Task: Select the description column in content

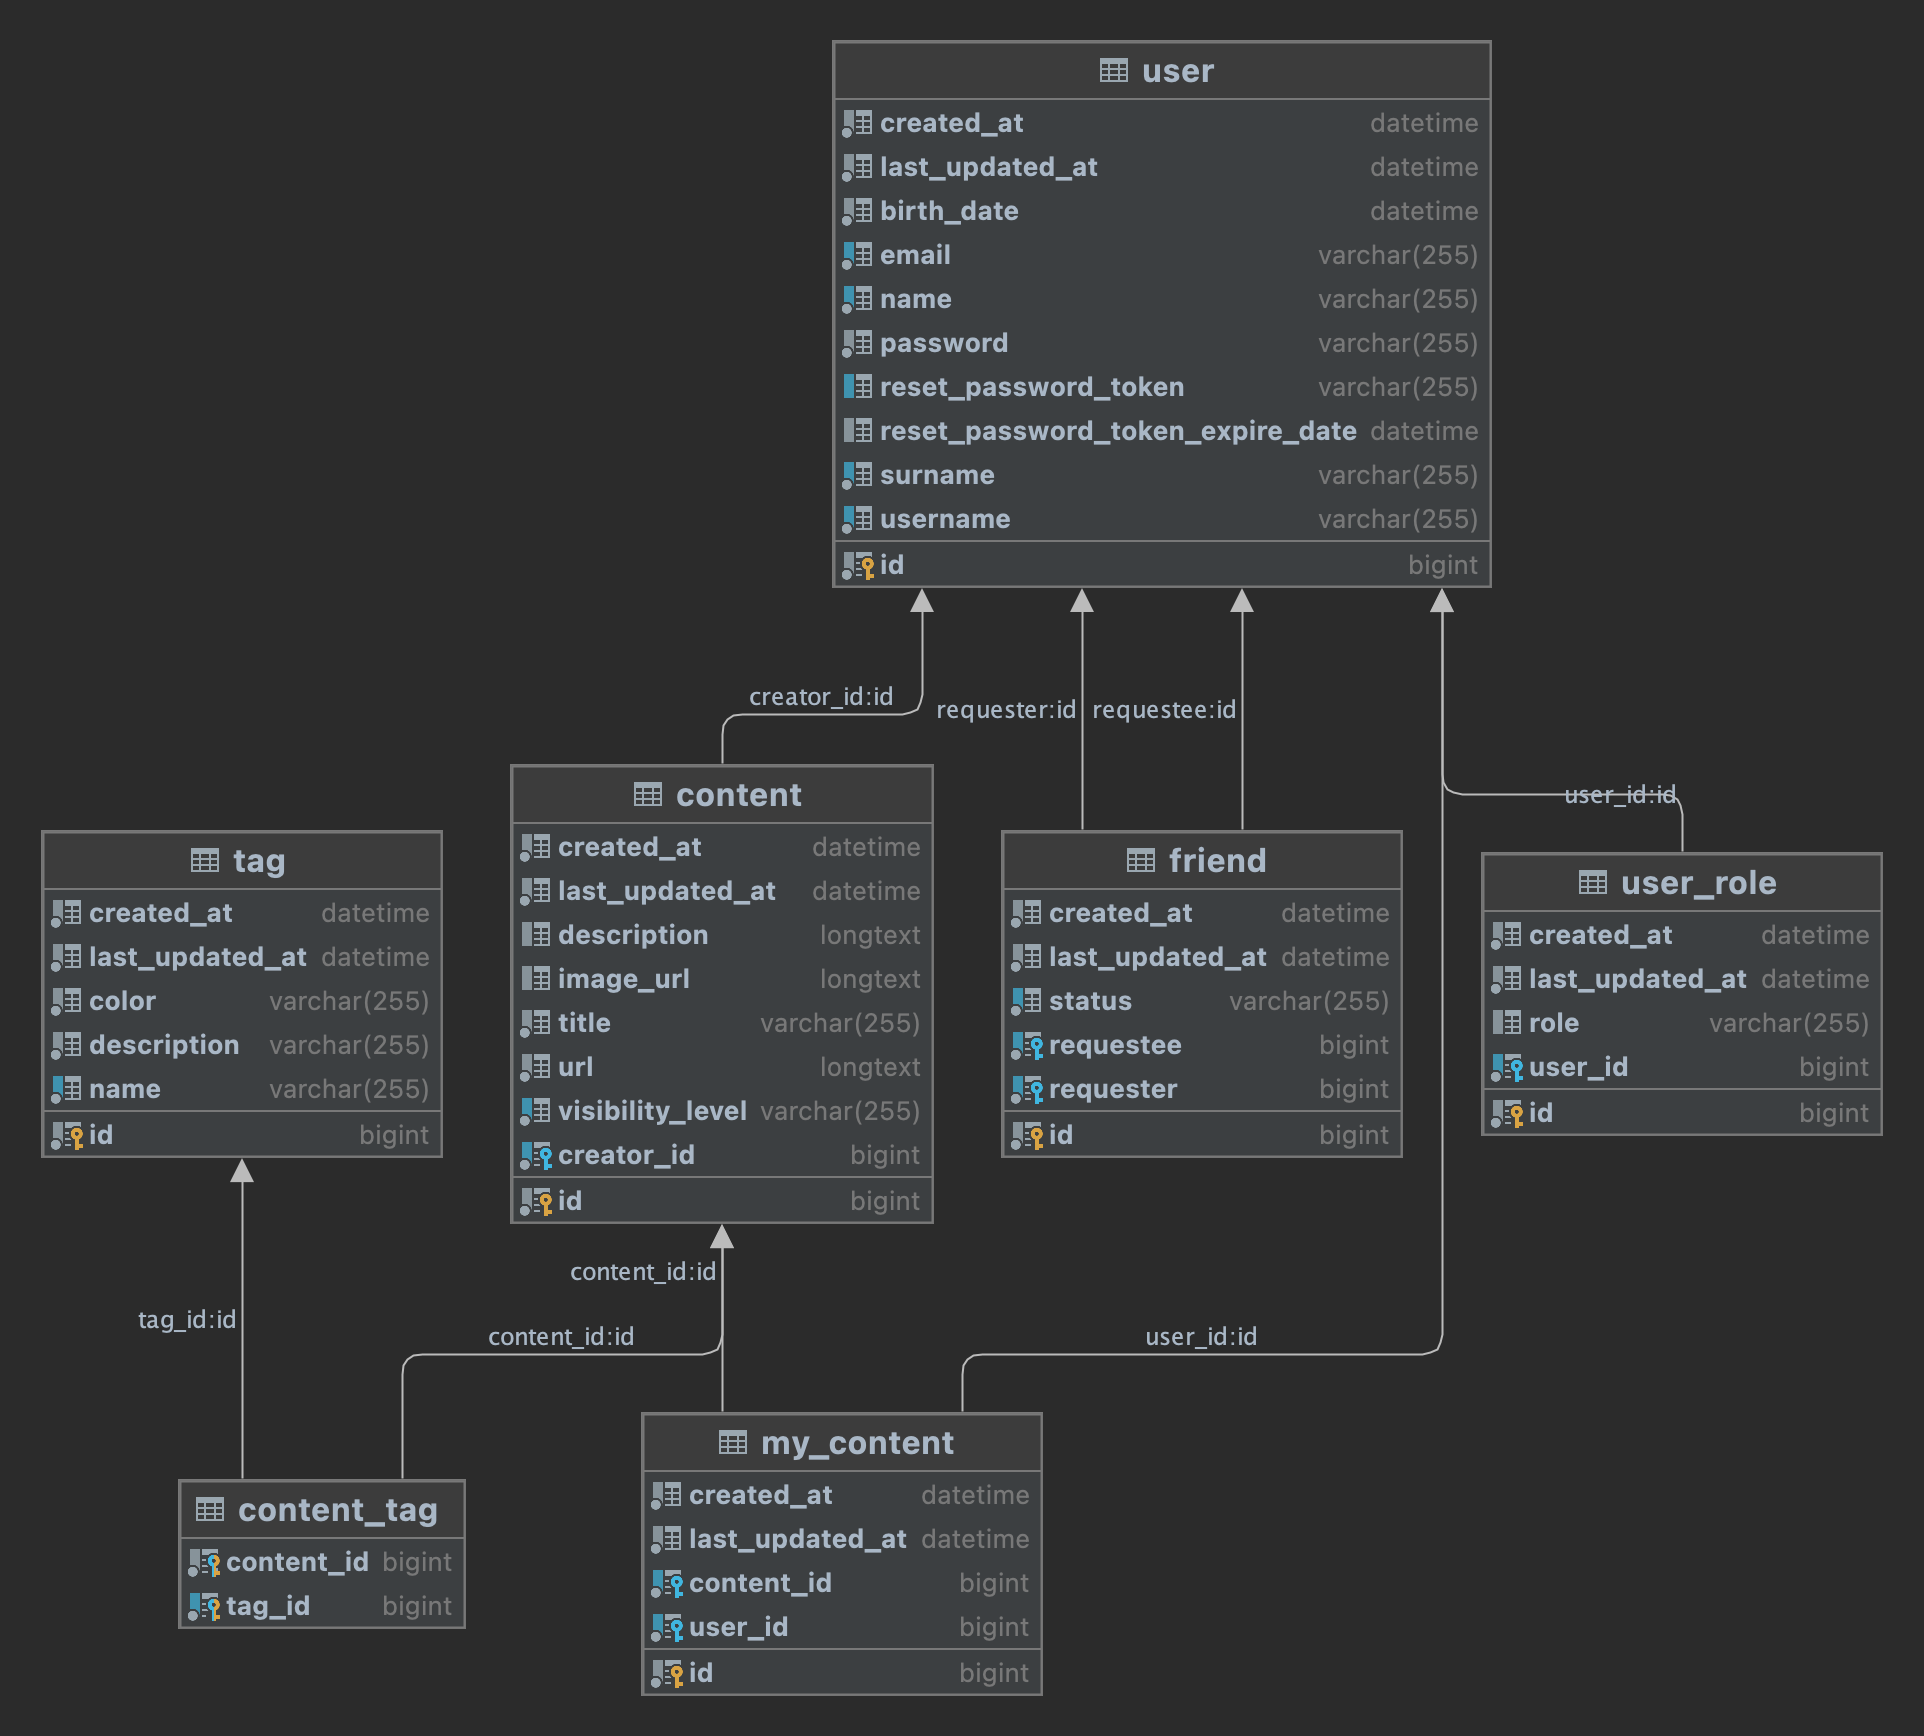Action: [x=722, y=935]
